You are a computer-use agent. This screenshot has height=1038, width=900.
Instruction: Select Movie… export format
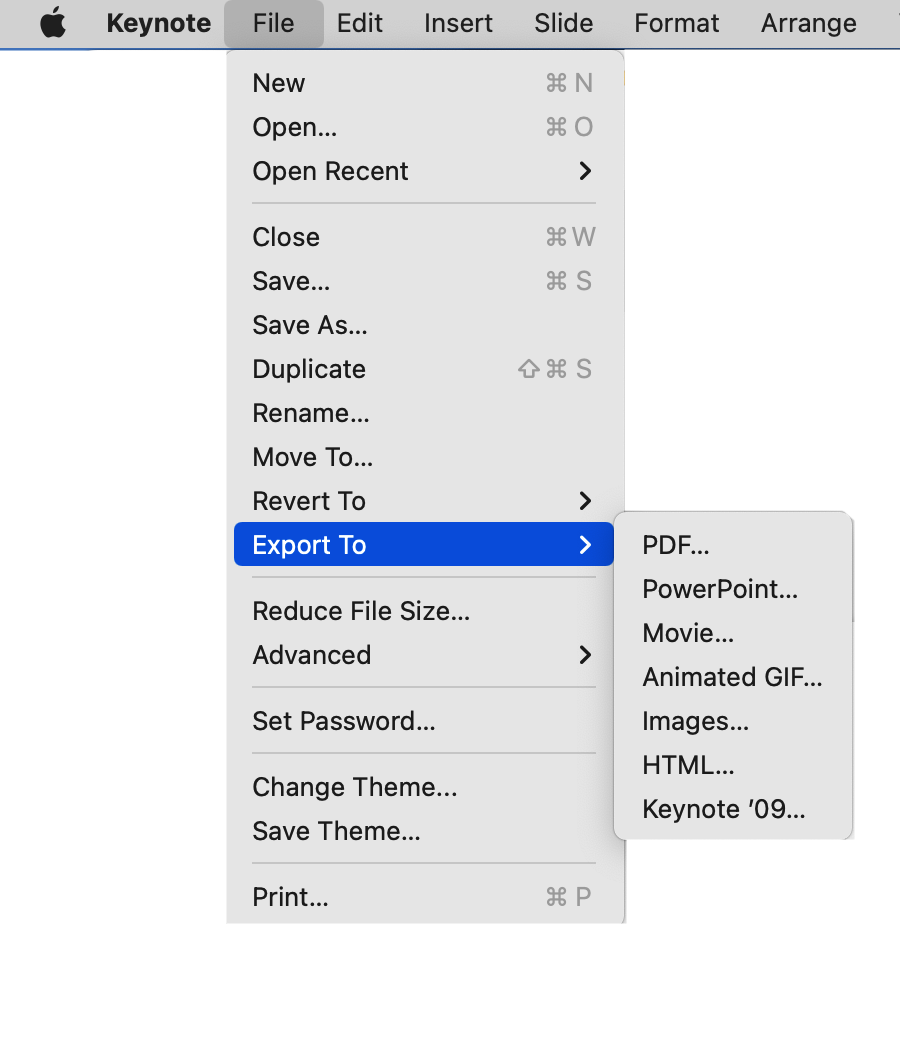click(x=688, y=633)
